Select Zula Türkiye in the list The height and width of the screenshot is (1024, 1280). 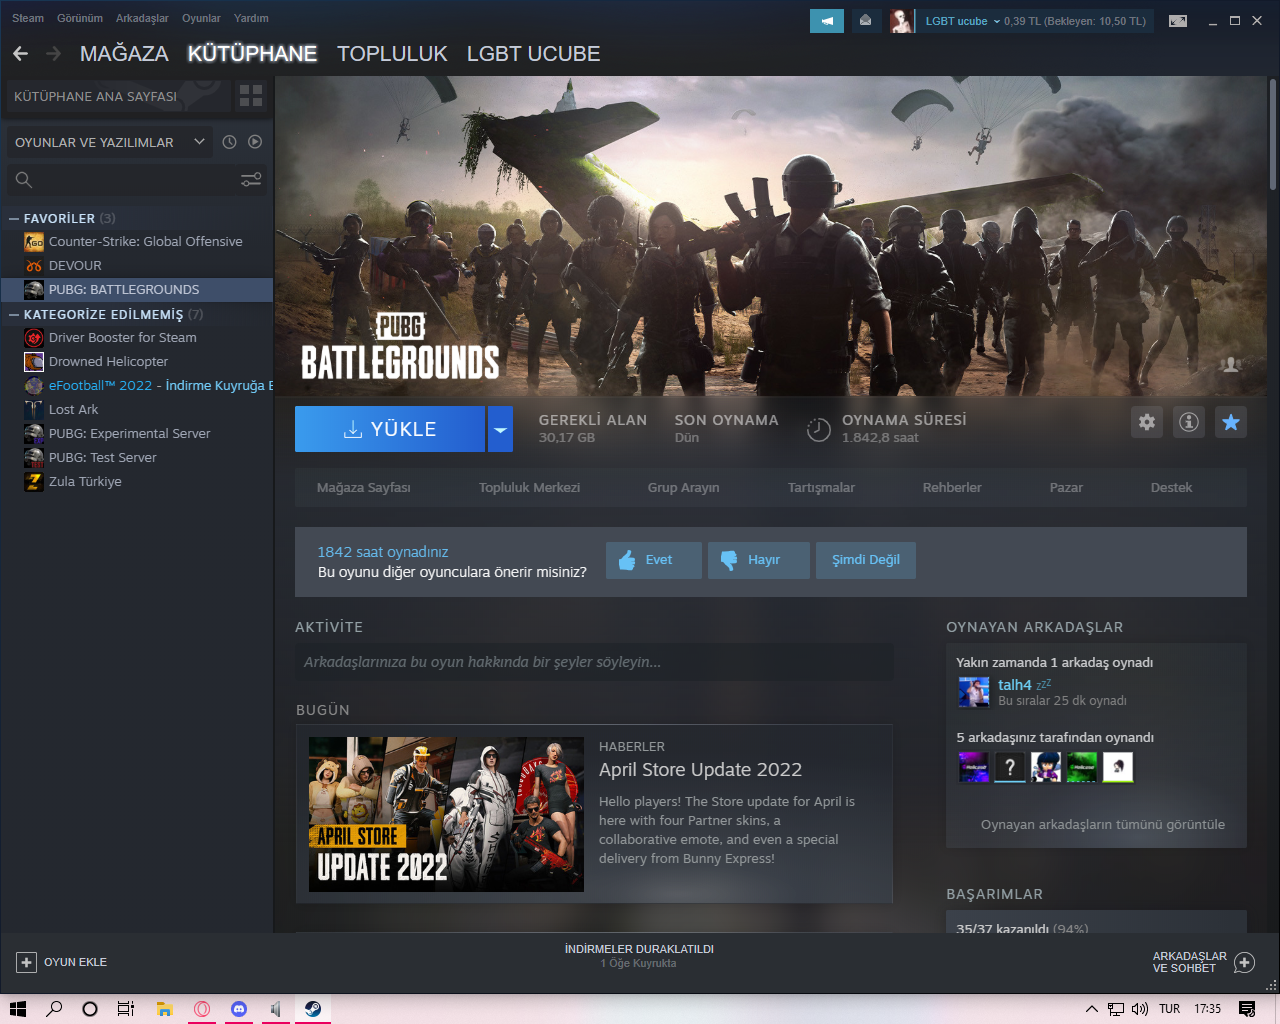pyautogui.click(x=137, y=482)
